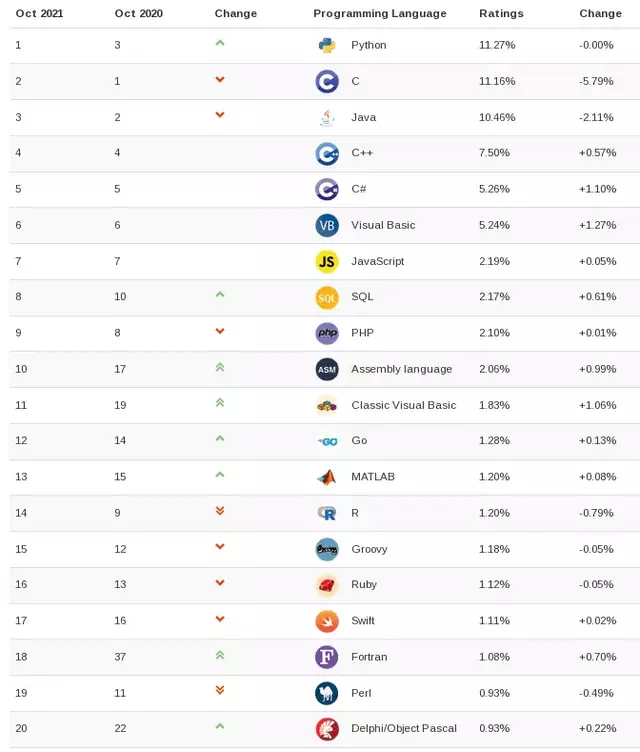The height and width of the screenshot is (752, 640).
Task: Select the Visual Basic VB icon
Action: (327, 225)
